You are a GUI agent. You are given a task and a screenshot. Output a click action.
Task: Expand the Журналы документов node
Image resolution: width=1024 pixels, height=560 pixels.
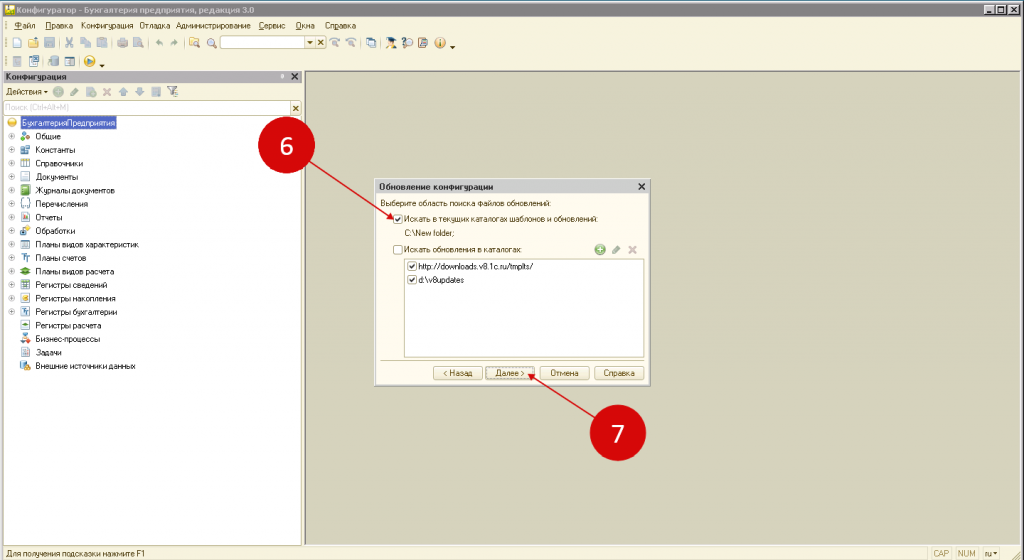[x=11, y=191]
